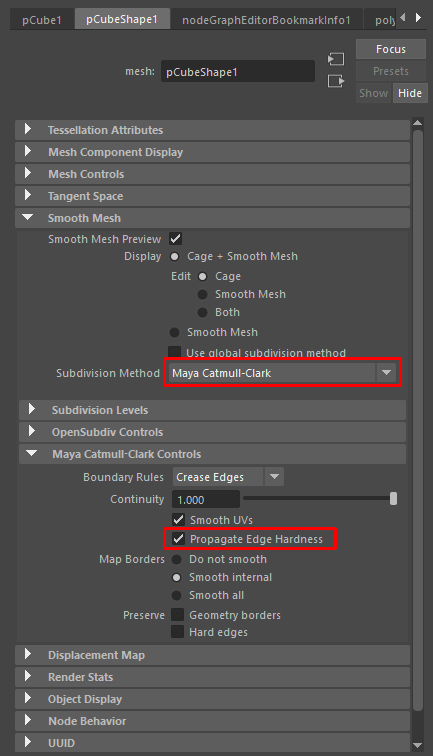Click the scrollbar up arrow
The width and height of the screenshot is (433, 756).
[418, 123]
